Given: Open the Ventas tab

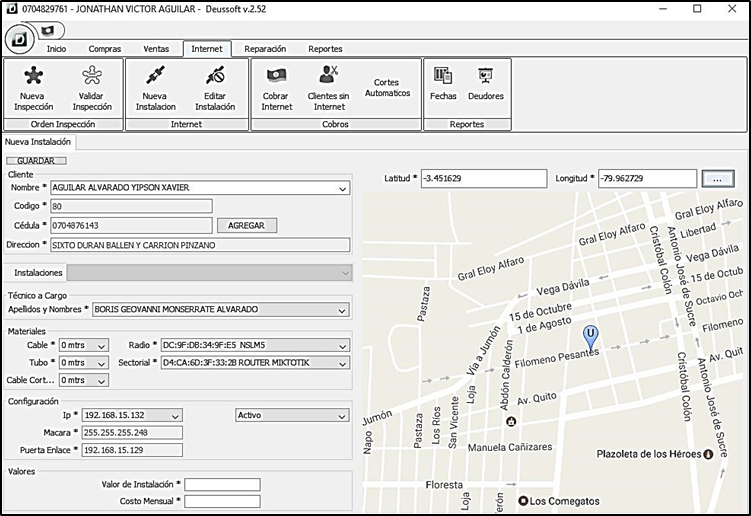Looking at the screenshot, I should (x=156, y=49).
